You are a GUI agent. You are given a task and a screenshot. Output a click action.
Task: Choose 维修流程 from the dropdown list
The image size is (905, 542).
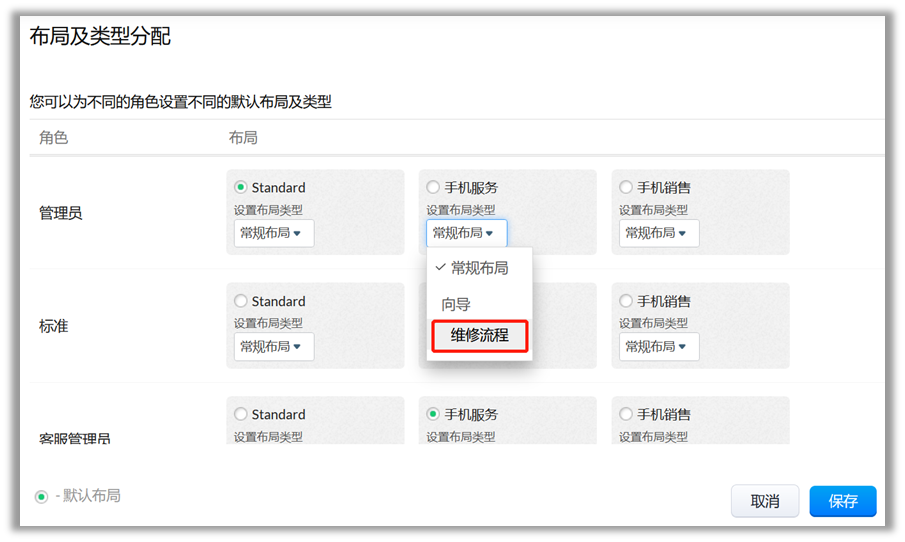click(x=479, y=336)
